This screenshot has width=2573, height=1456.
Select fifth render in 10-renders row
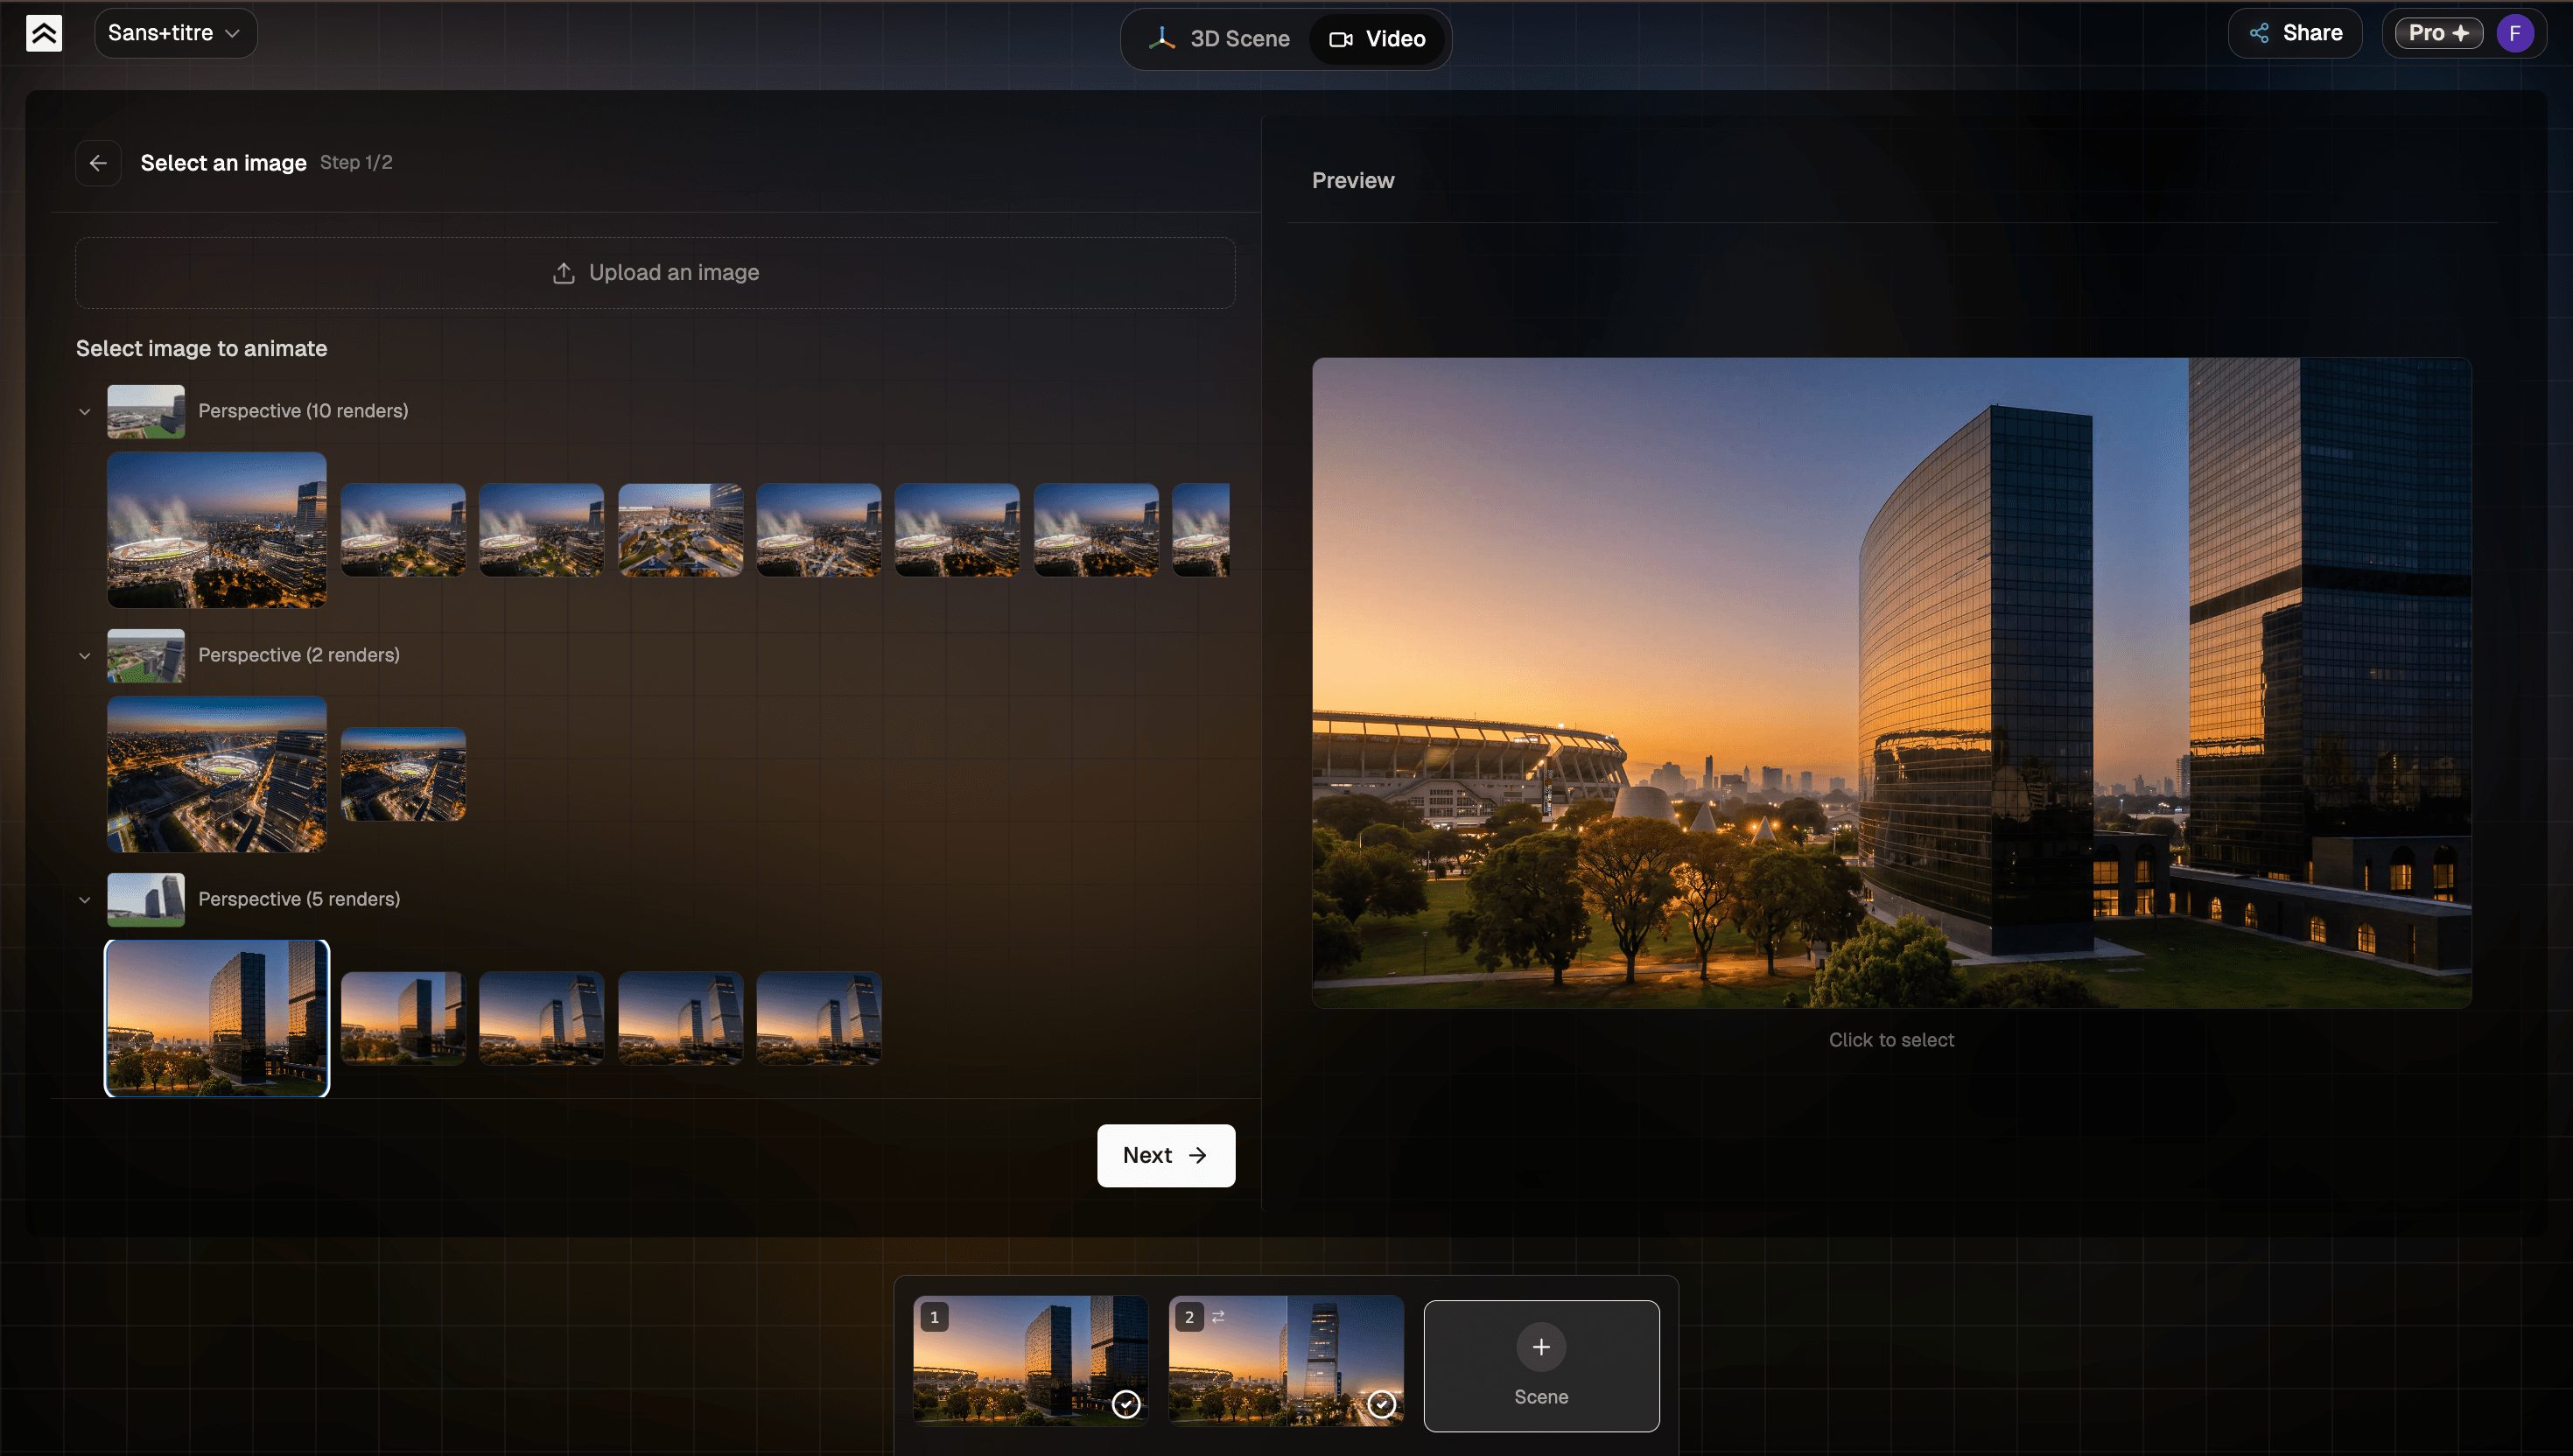click(818, 530)
